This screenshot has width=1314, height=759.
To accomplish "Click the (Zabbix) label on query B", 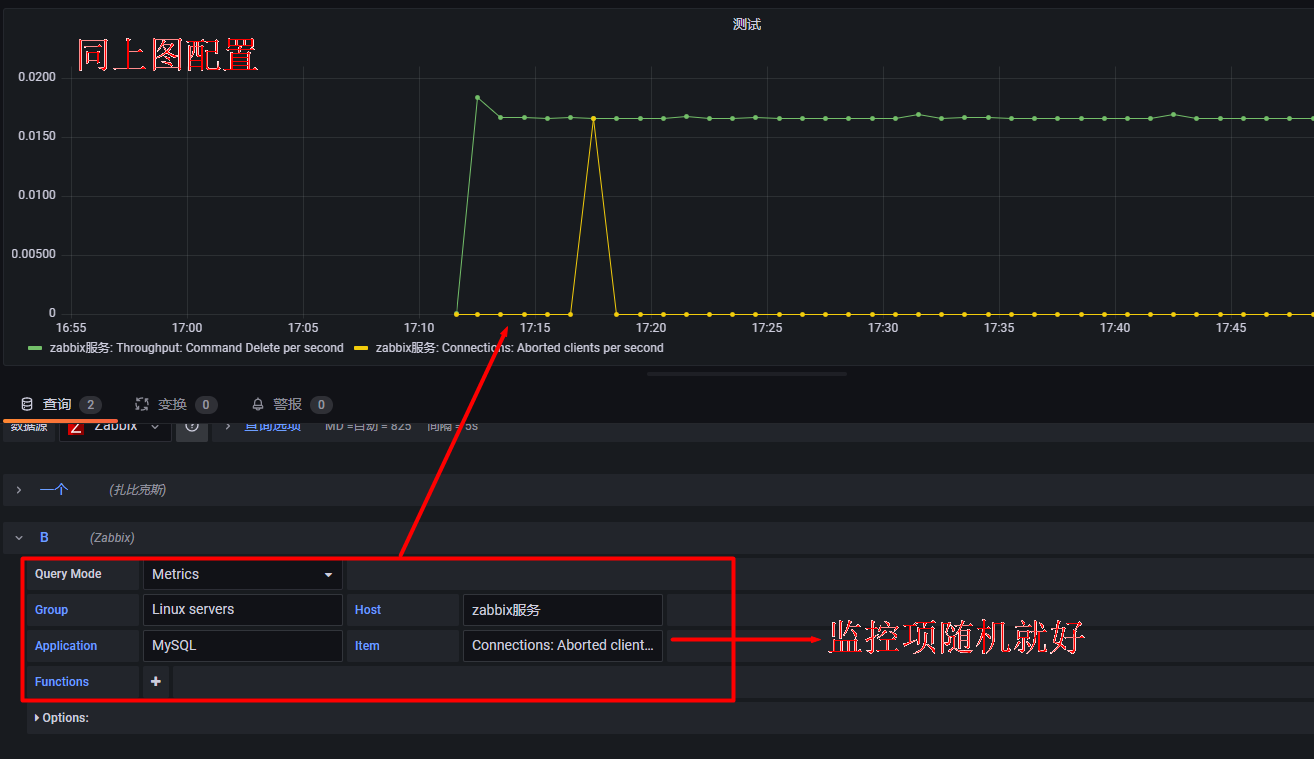I will click(112, 538).
